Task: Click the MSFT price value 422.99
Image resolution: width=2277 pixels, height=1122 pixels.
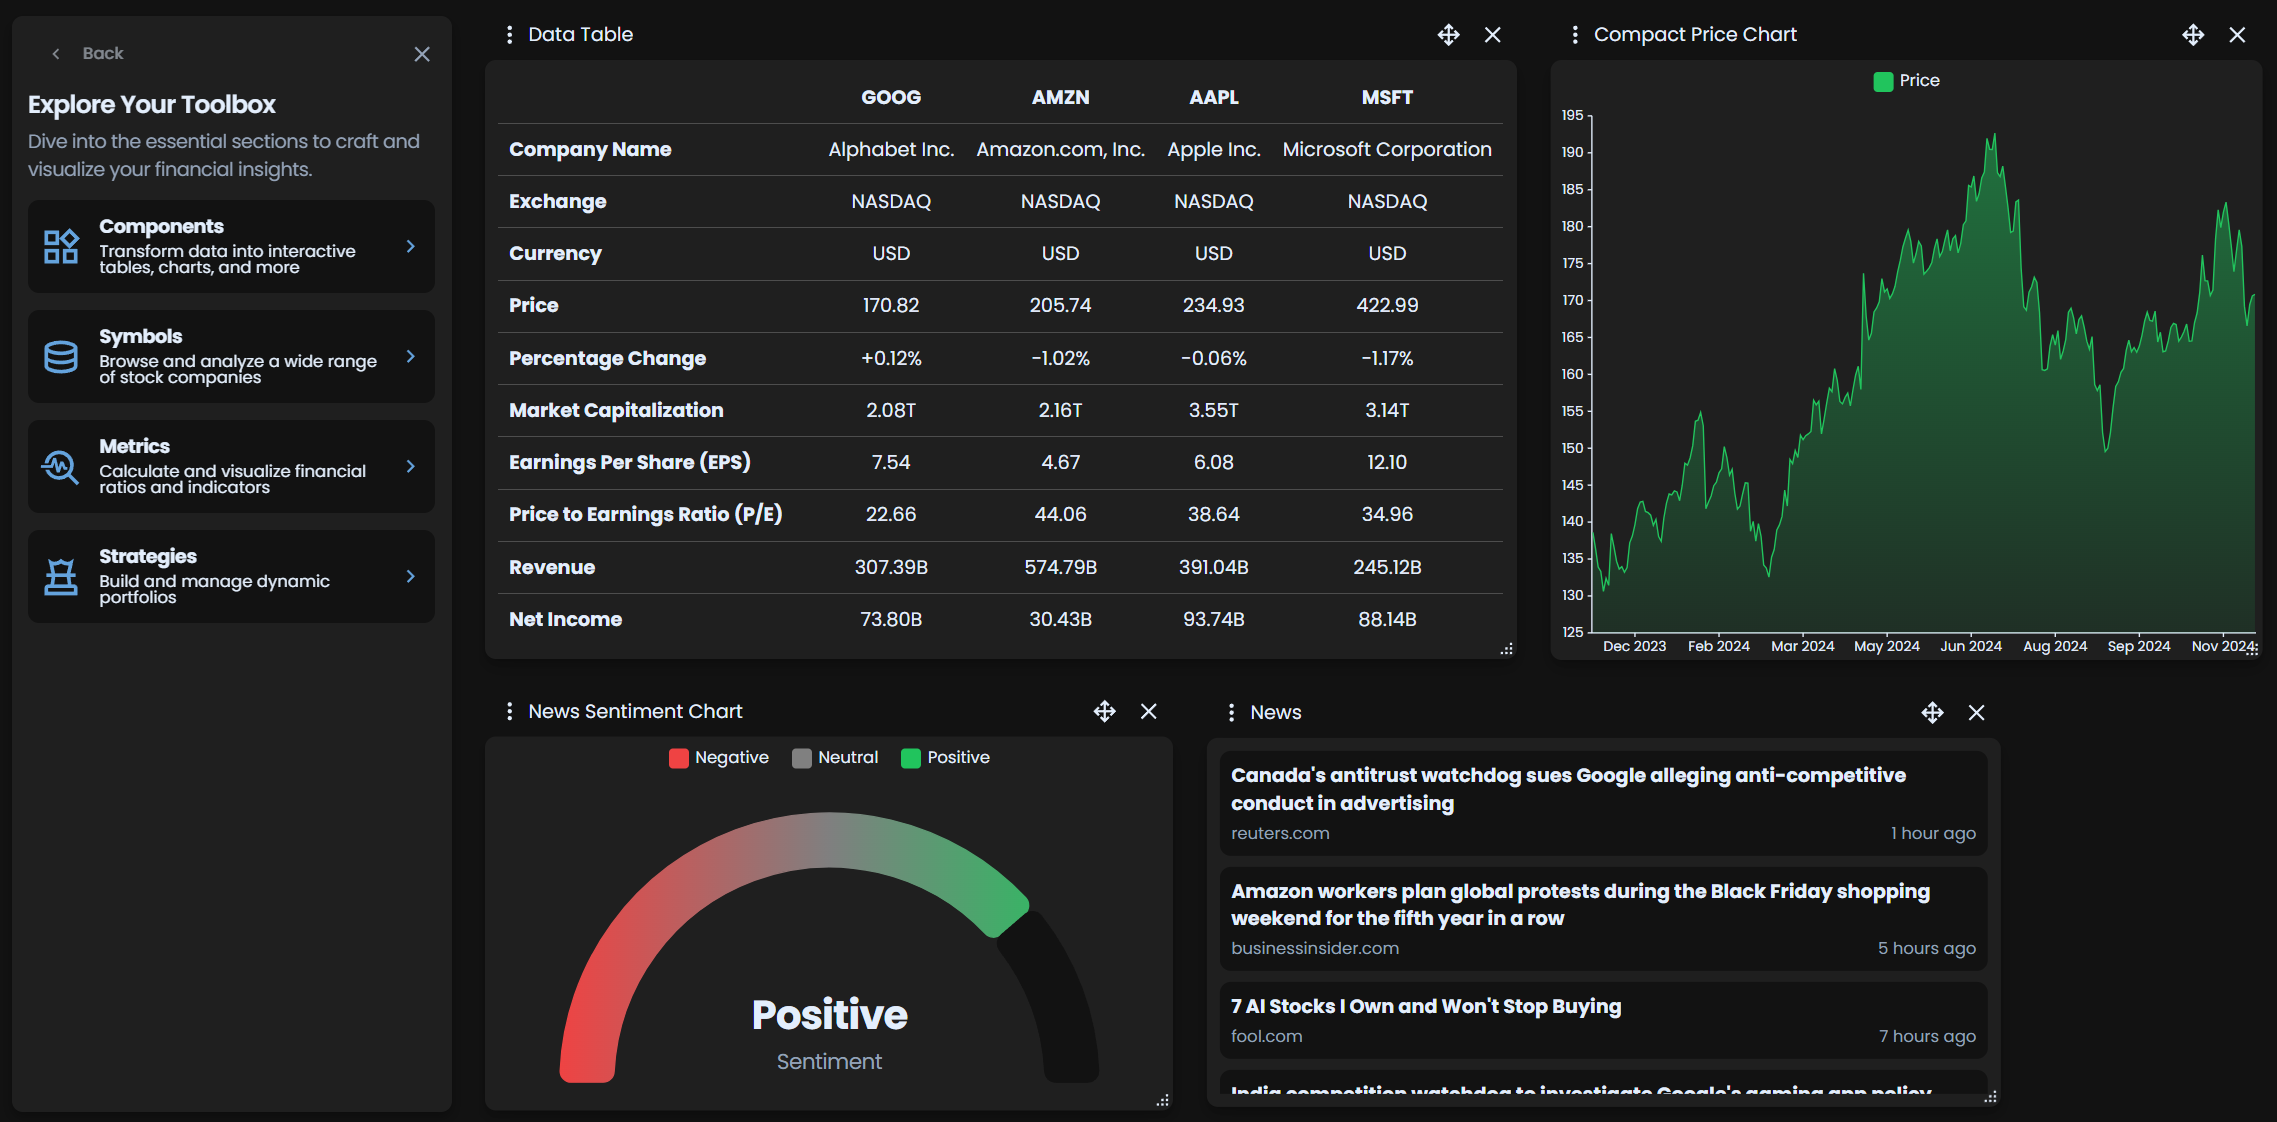Action: coord(1387,305)
